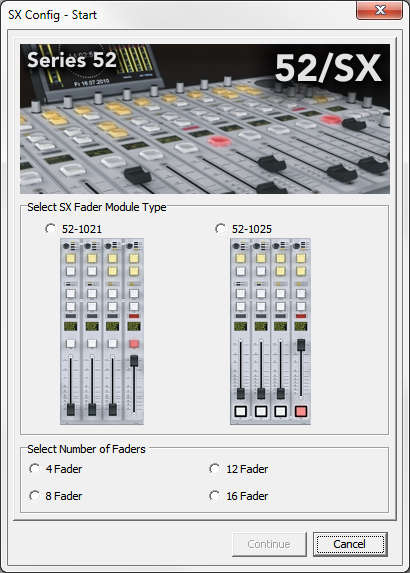Choose the 8 Fader option
This screenshot has height=573, width=410.
click(x=35, y=496)
